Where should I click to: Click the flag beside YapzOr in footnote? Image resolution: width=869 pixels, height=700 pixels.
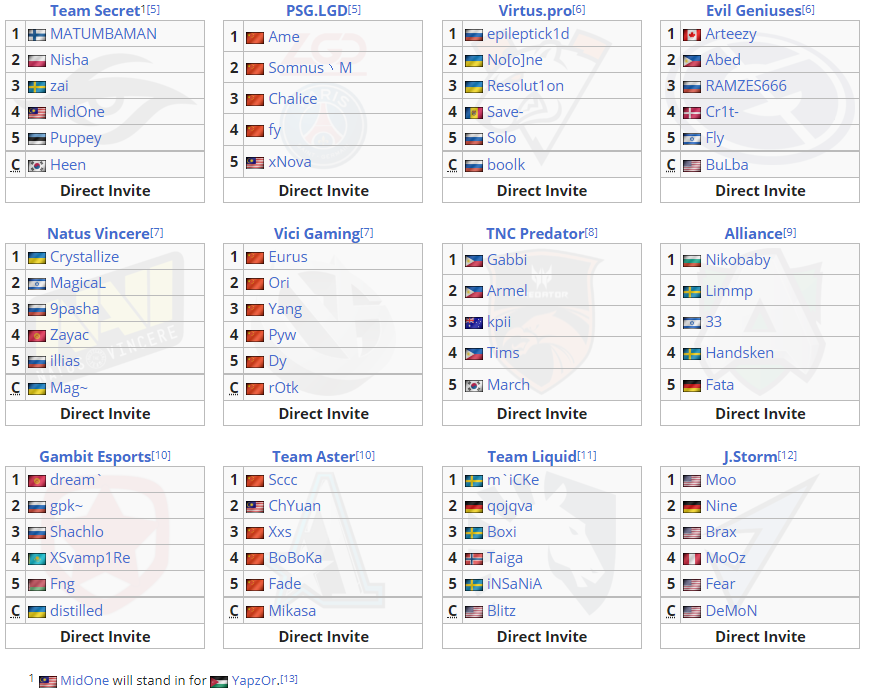click(219, 681)
